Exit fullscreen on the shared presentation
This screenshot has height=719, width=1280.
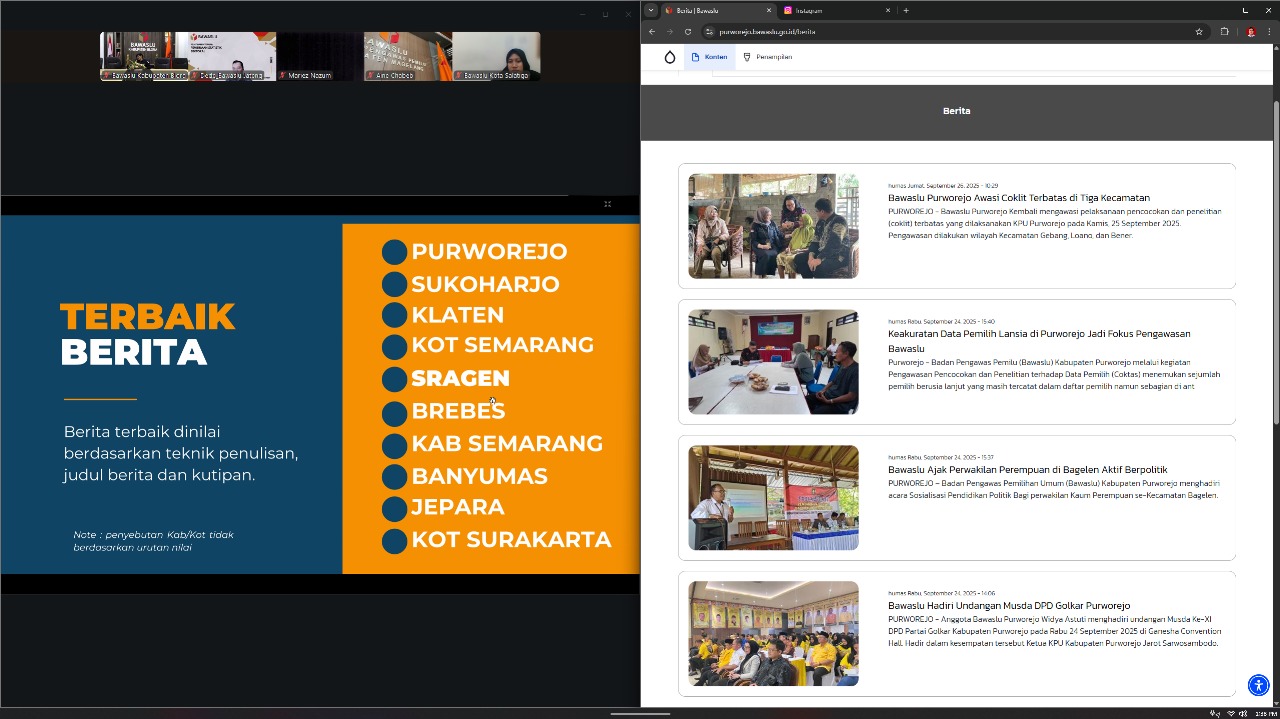[x=607, y=204]
